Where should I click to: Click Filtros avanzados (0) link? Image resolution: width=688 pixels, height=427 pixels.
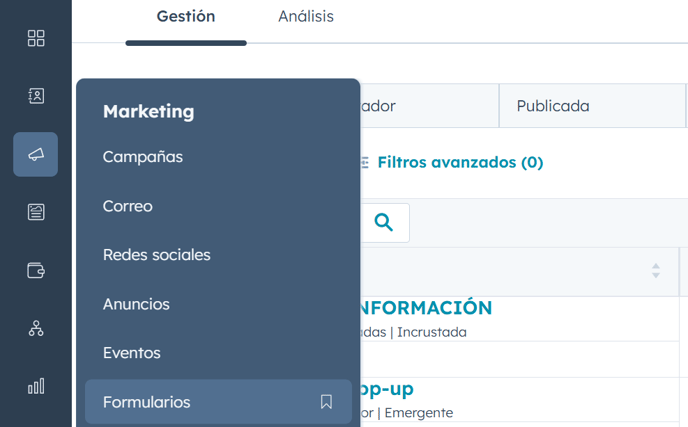coord(459,162)
